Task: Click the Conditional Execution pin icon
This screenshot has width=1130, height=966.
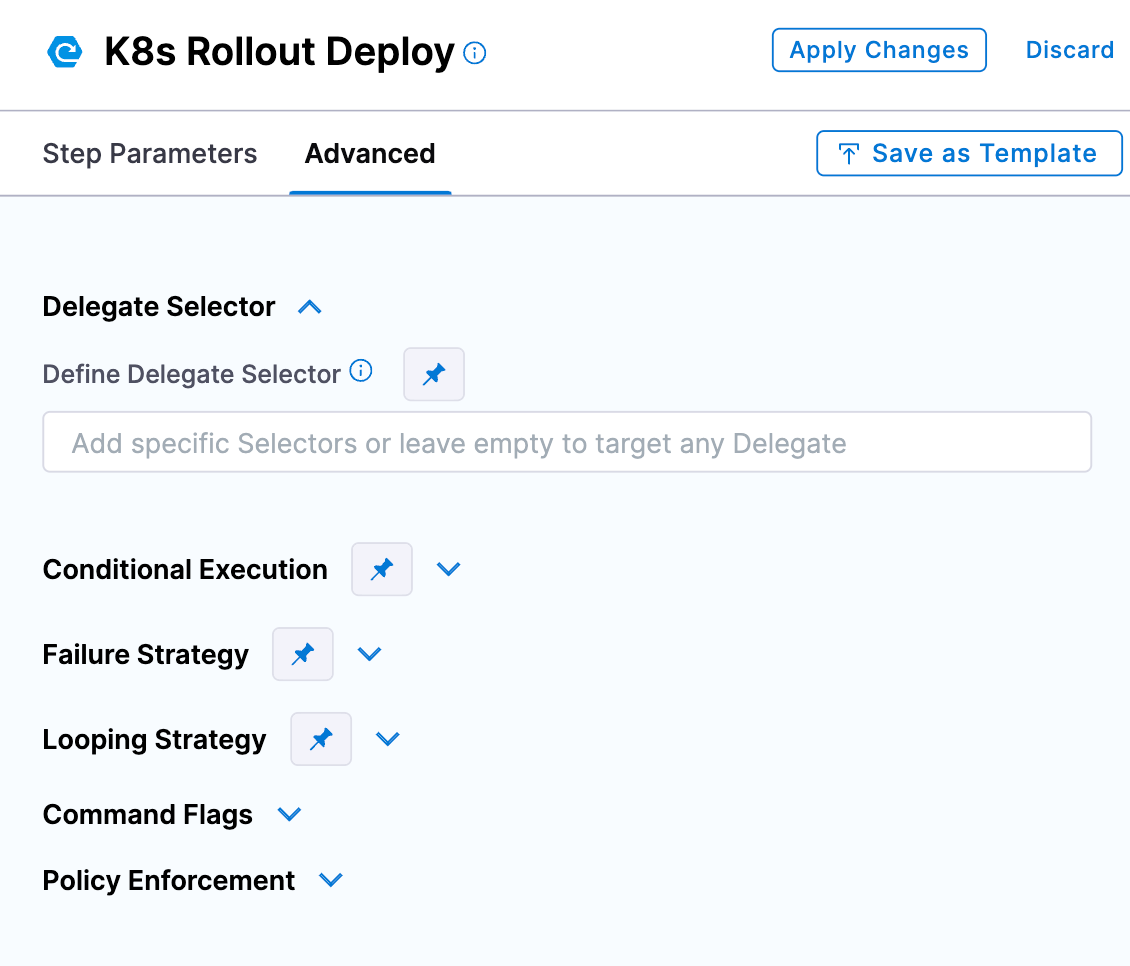Action: 382,570
